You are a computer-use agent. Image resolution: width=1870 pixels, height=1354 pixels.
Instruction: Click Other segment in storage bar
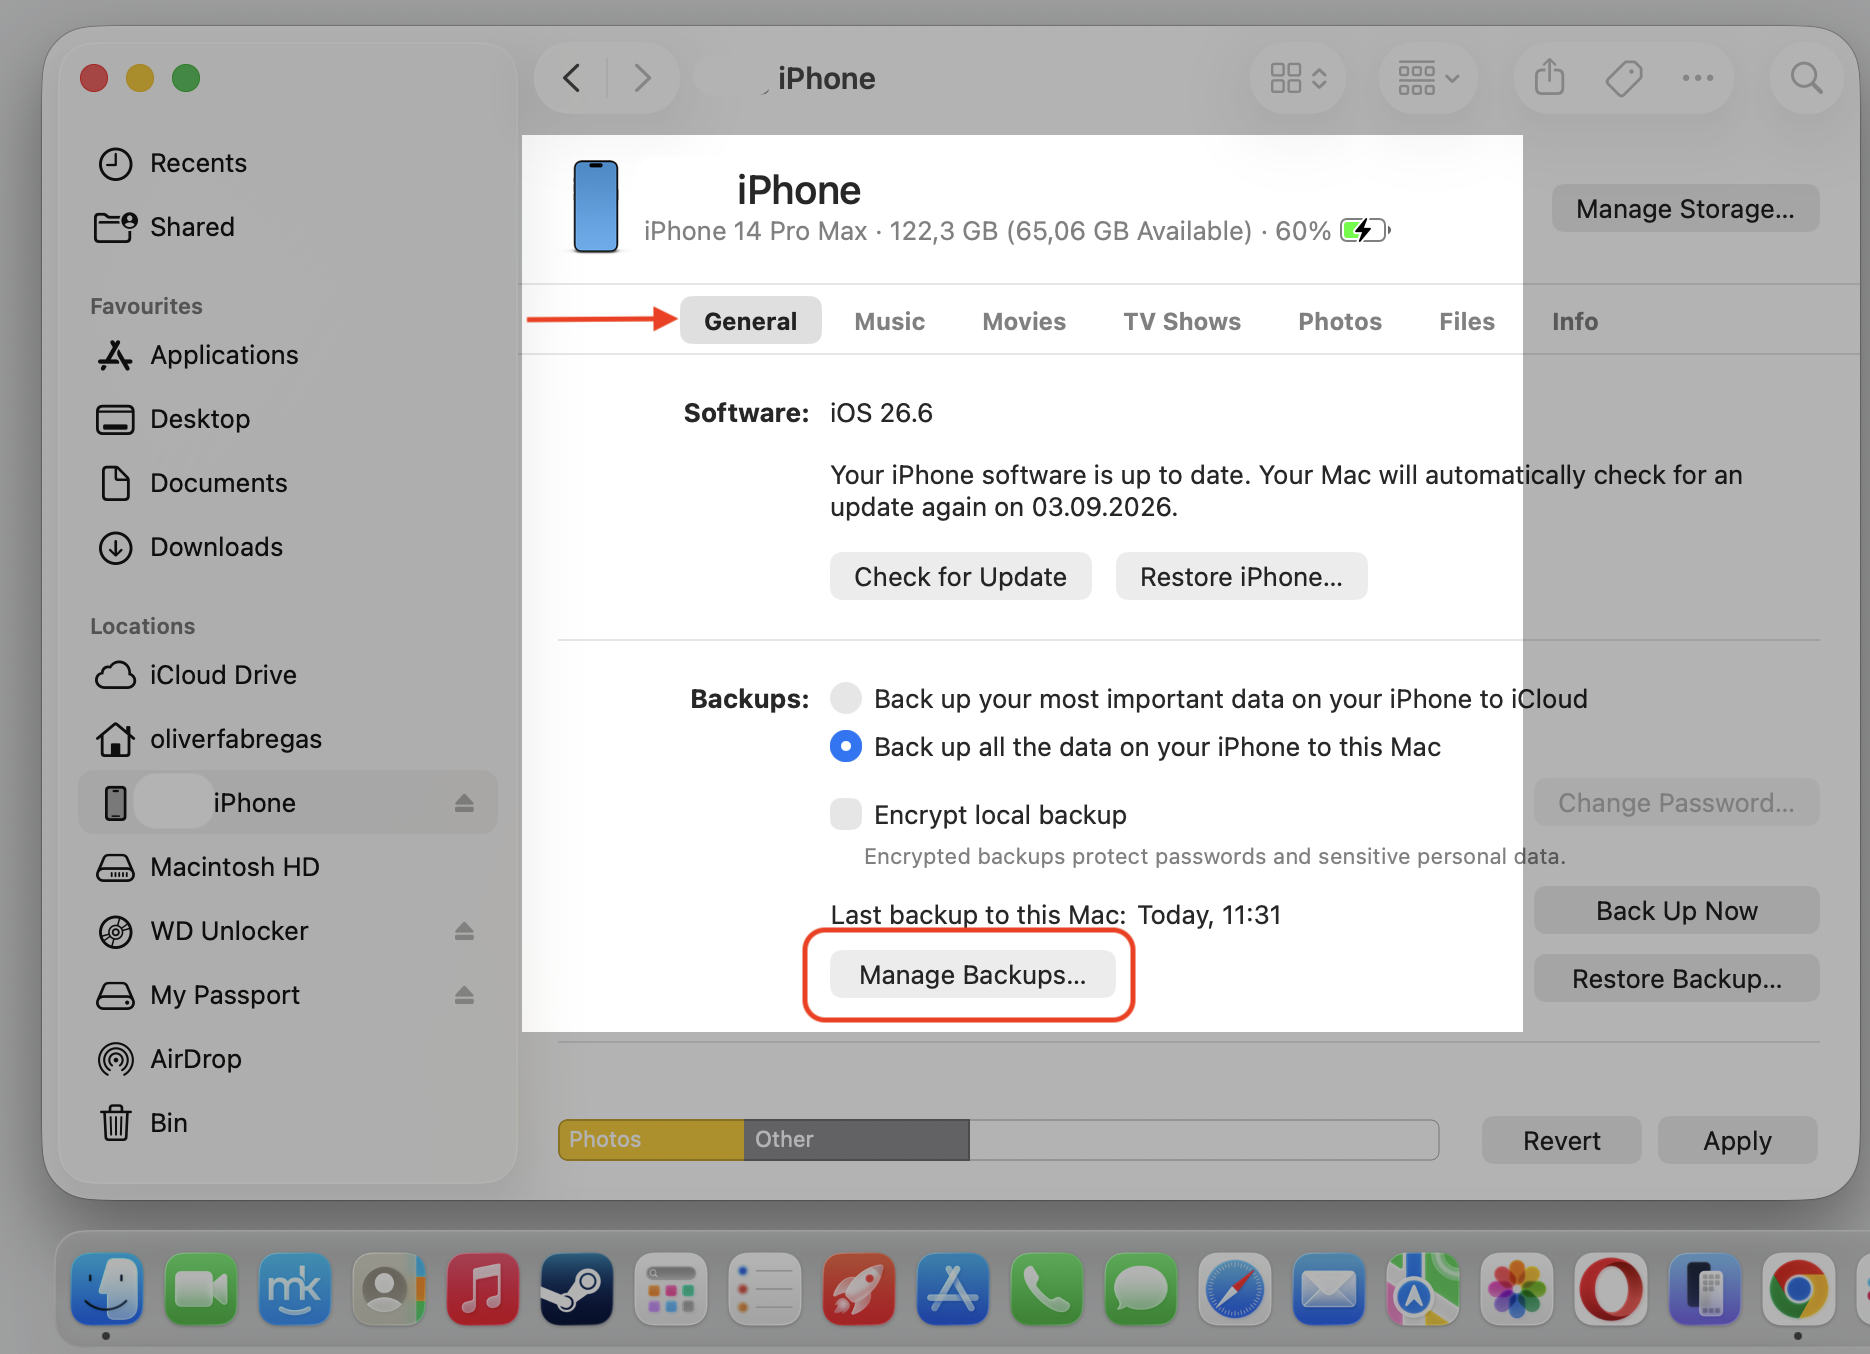(856, 1140)
